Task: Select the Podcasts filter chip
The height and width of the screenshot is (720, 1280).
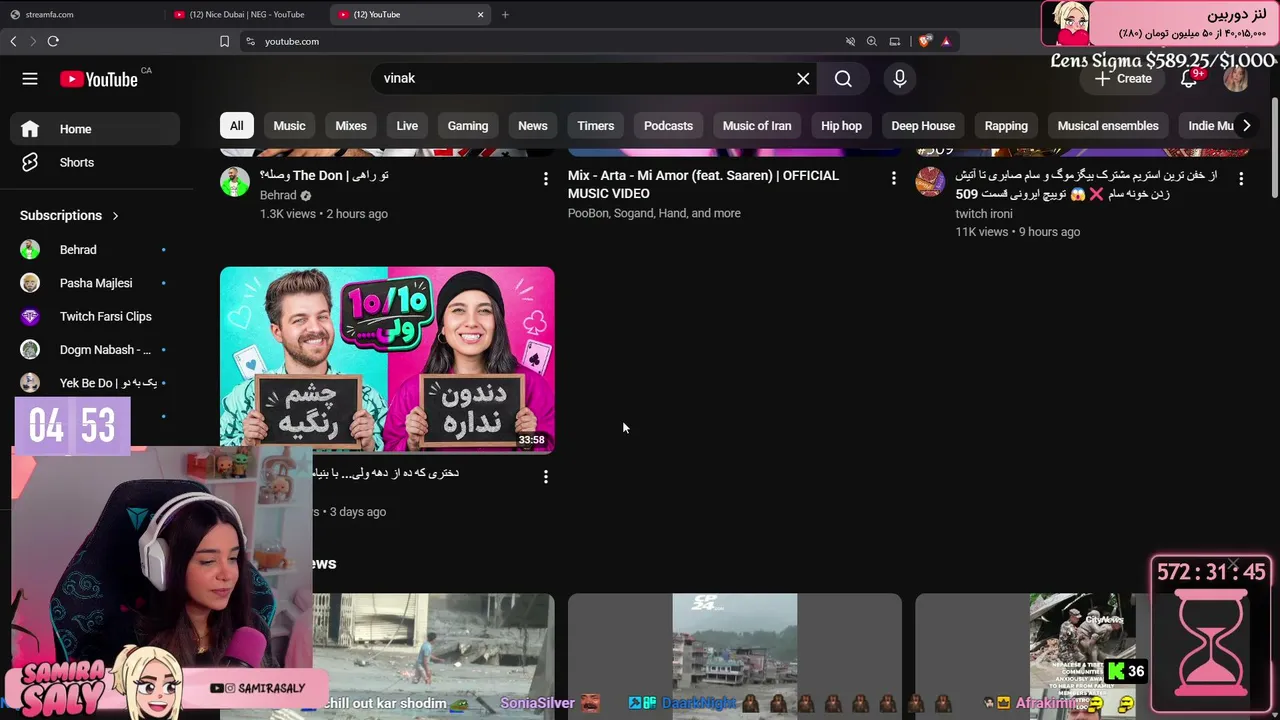Action: point(668,126)
